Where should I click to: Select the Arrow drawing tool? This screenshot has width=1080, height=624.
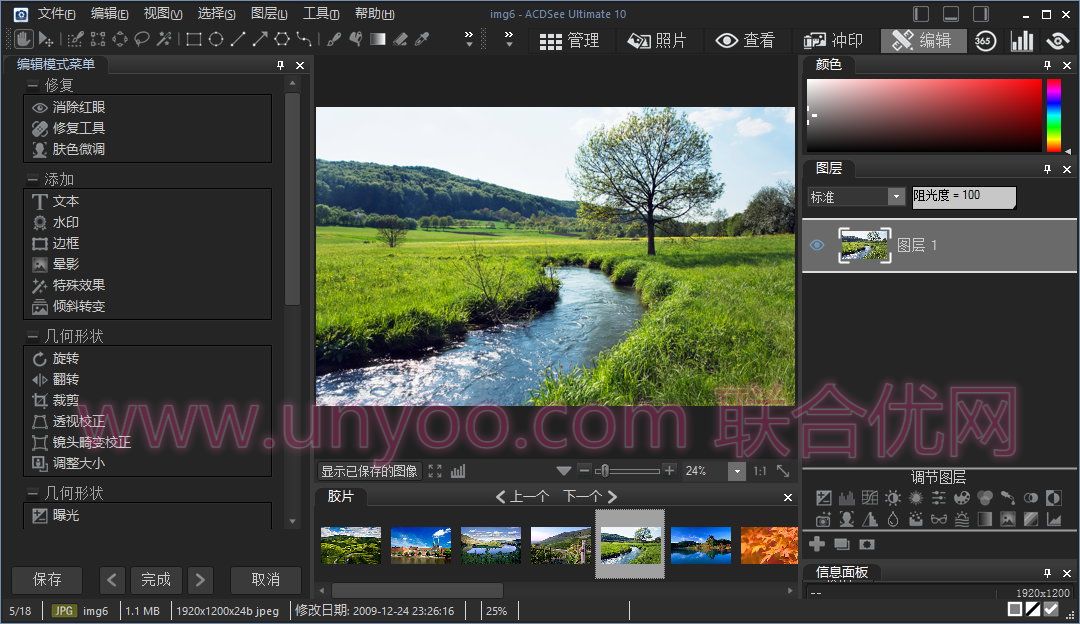point(260,39)
